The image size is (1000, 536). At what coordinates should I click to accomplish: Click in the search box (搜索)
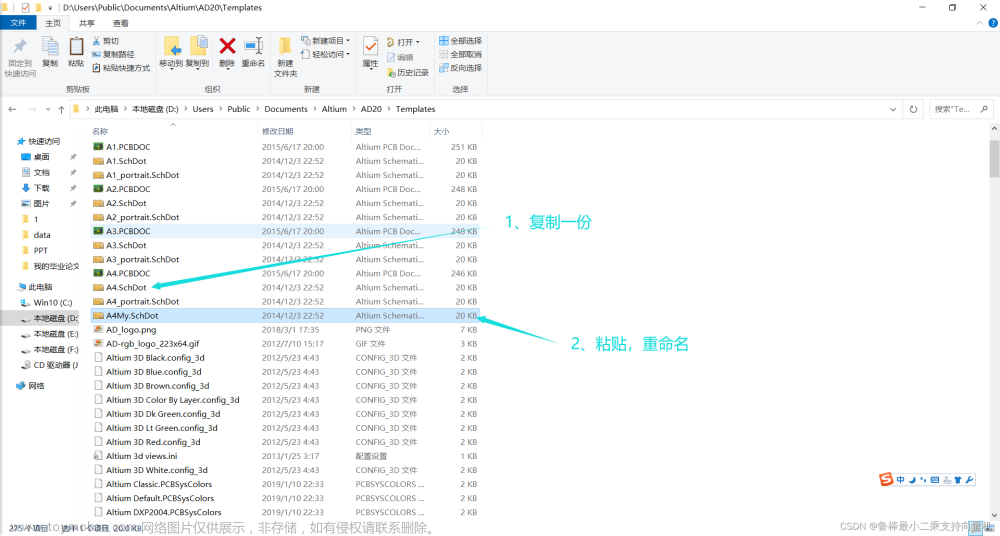961,109
